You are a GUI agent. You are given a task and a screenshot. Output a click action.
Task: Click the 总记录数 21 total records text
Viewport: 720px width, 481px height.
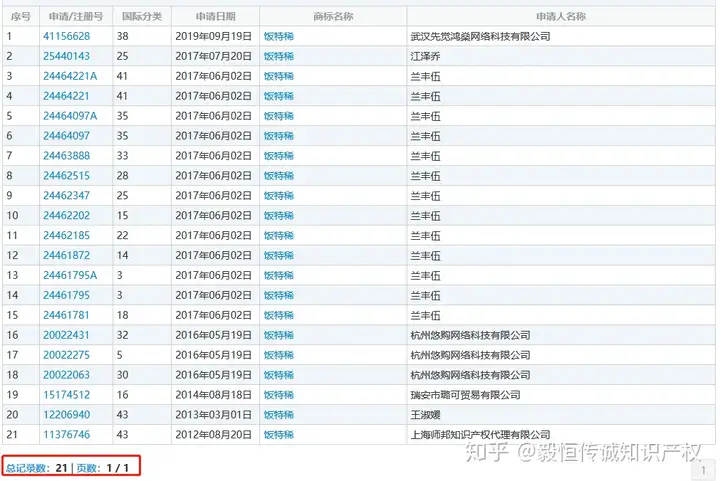click(x=37, y=468)
